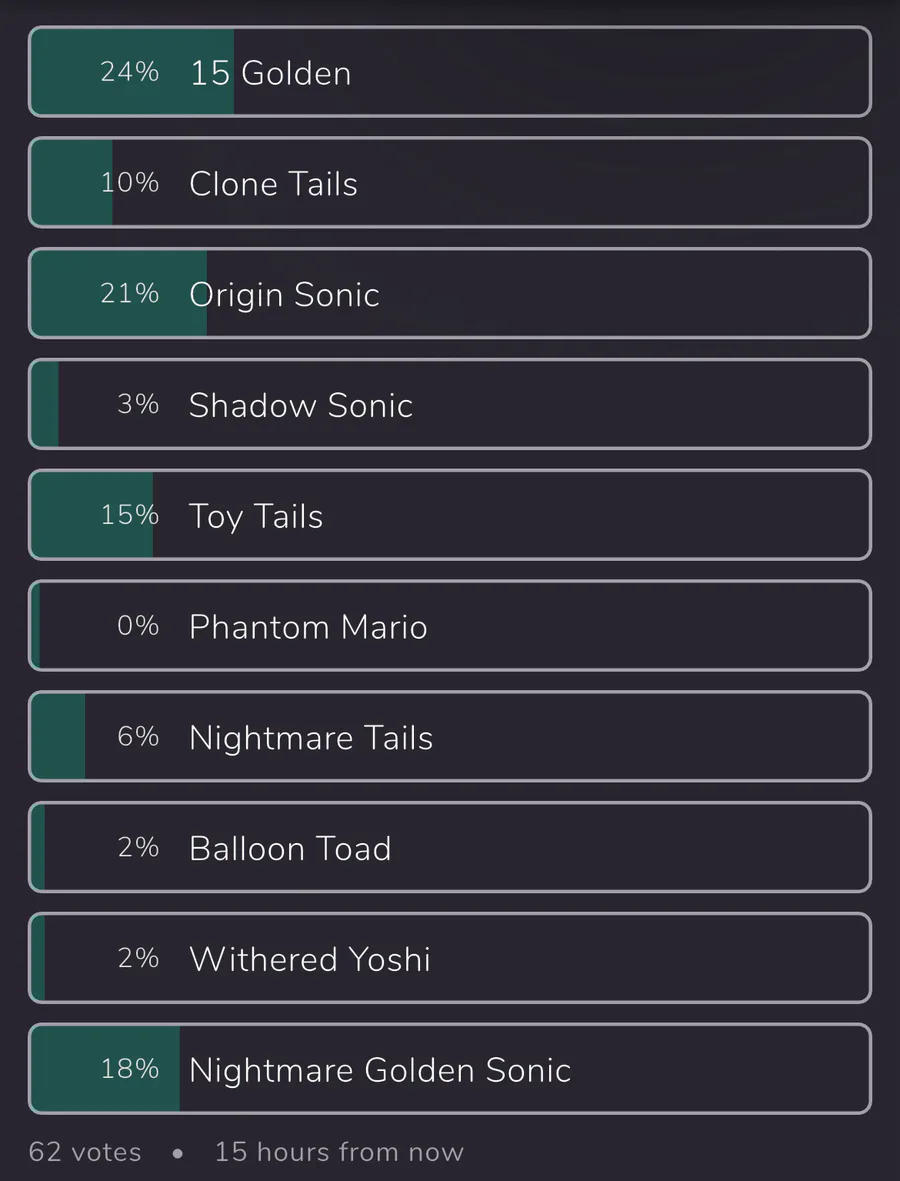The image size is (900, 1181).
Task: Click the "15 hours from now" timestamp
Action: [339, 1152]
